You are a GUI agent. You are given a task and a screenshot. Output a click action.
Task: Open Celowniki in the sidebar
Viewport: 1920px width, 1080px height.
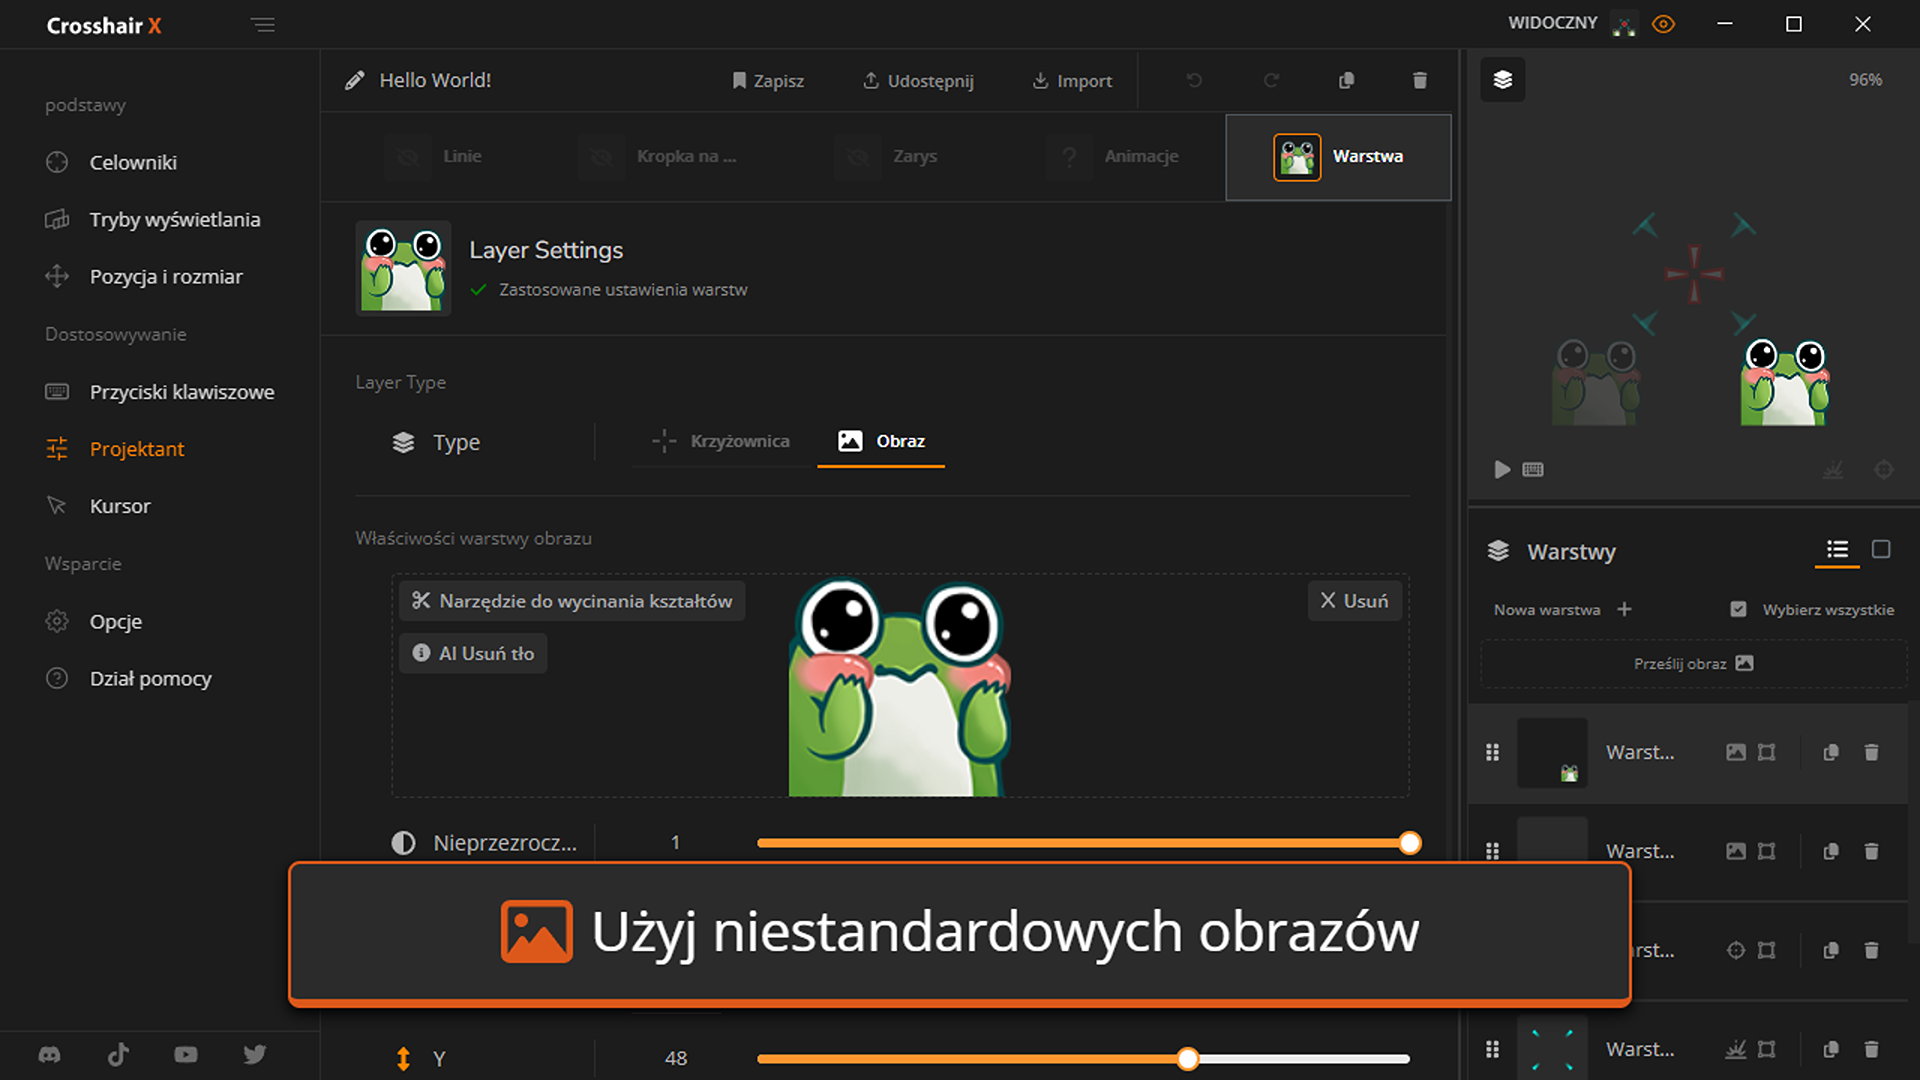click(x=133, y=162)
